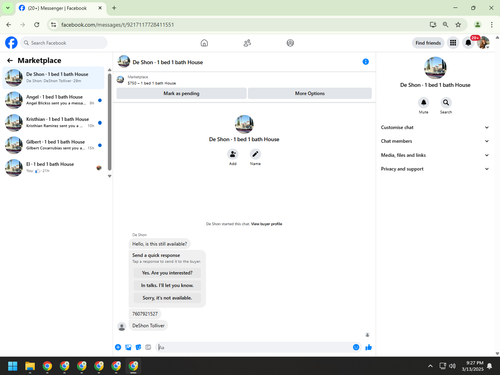Open De Shon conversation in list
Viewport: 500px width, 375px height.
53,78
